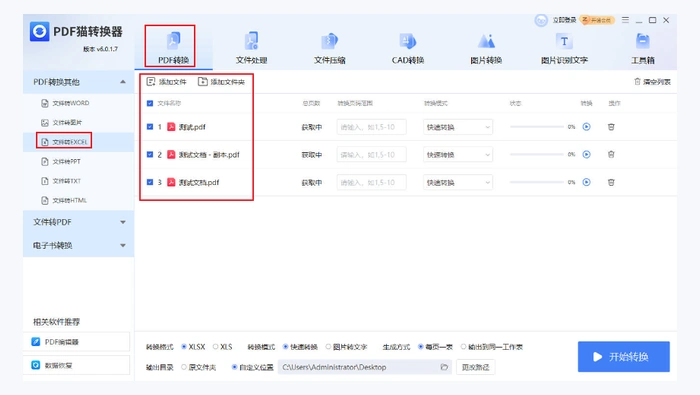Screen dimensions: 700x395
Task: Open the output folder icon
Action: pyautogui.click(x=444, y=367)
